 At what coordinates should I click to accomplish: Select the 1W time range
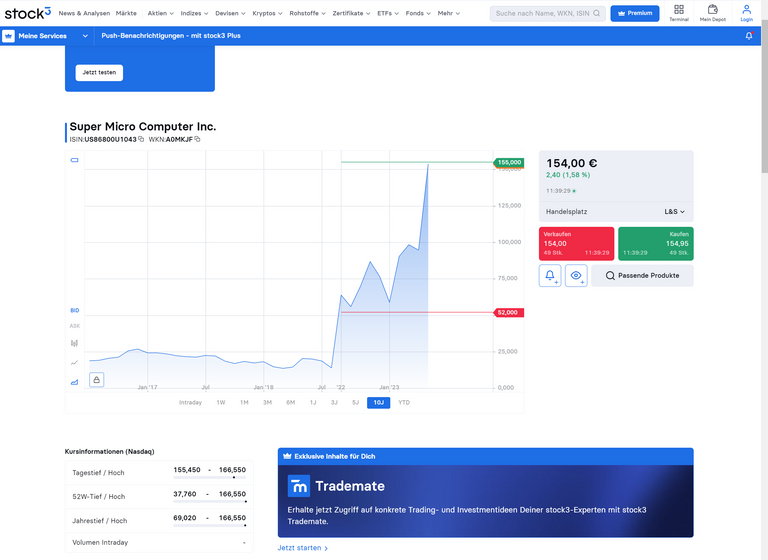coord(221,403)
